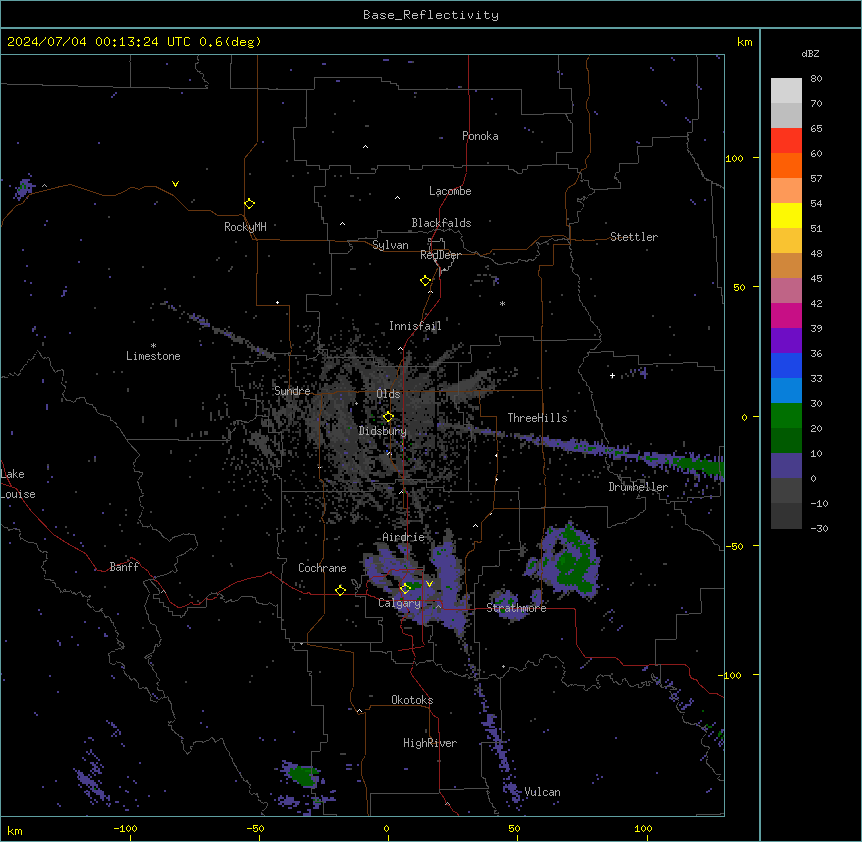Click the green radar echo northeast of Strathmore

573,563
